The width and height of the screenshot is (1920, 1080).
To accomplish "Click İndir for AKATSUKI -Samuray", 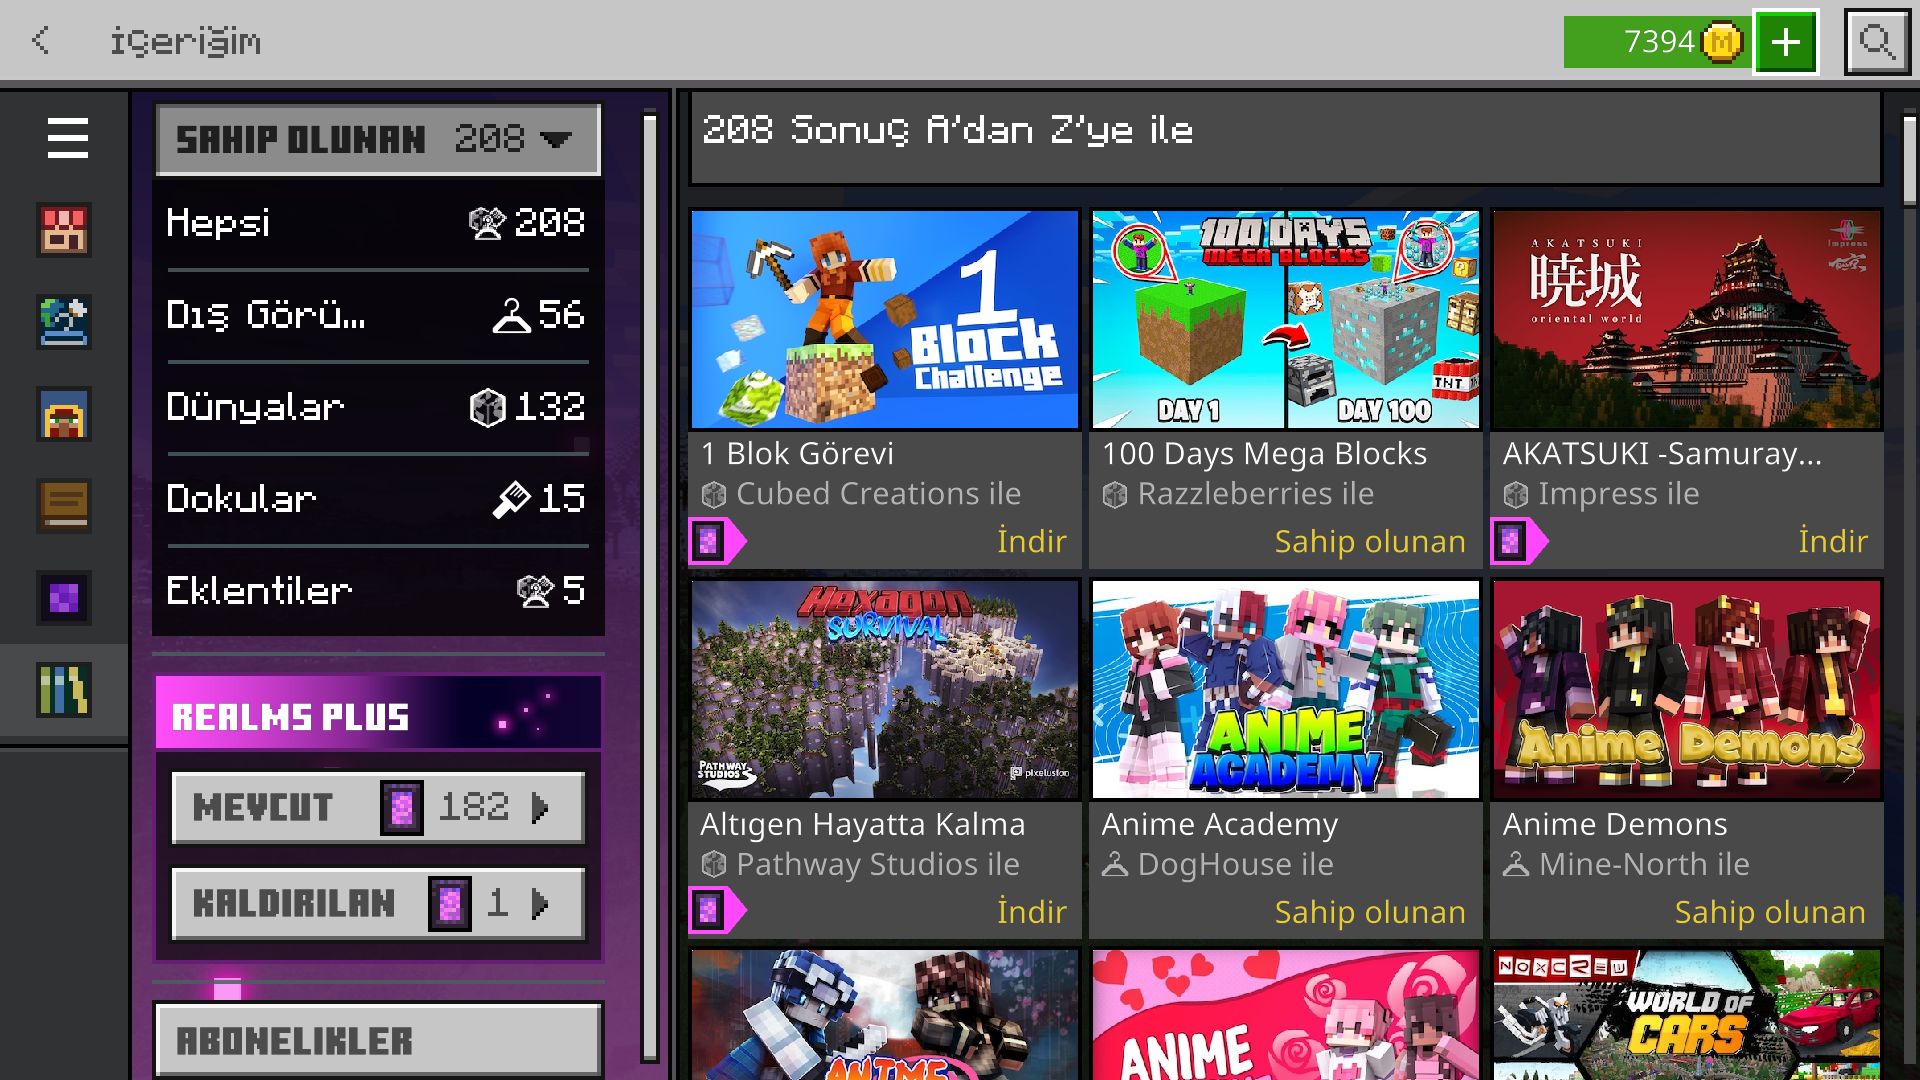I will pyautogui.click(x=1833, y=541).
